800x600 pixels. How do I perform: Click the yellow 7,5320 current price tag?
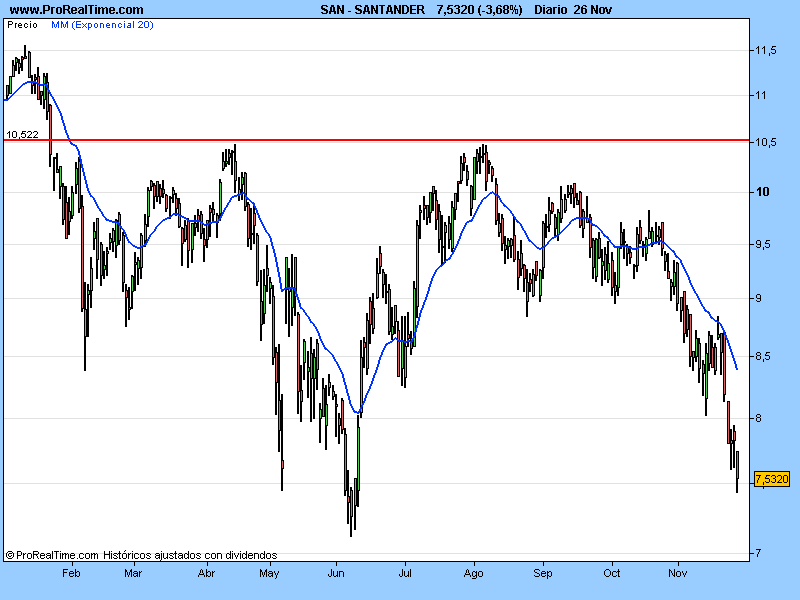tap(771, 479)
